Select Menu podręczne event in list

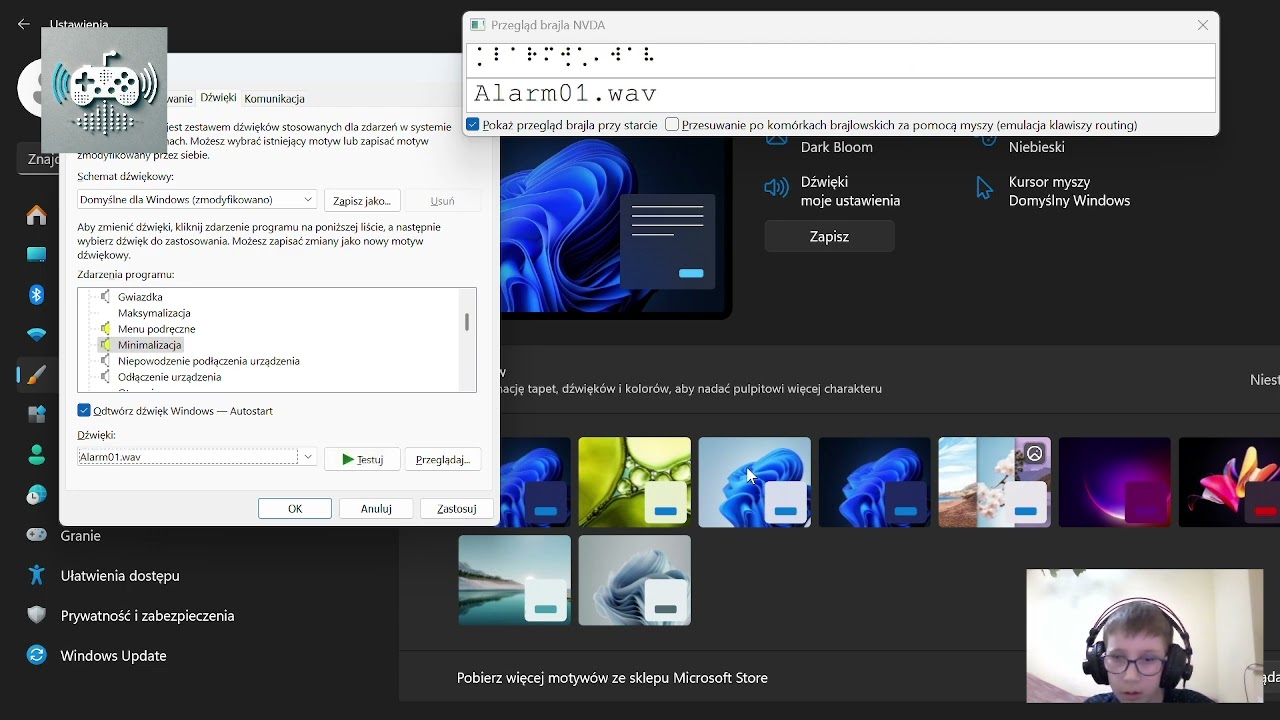[157, 329]
